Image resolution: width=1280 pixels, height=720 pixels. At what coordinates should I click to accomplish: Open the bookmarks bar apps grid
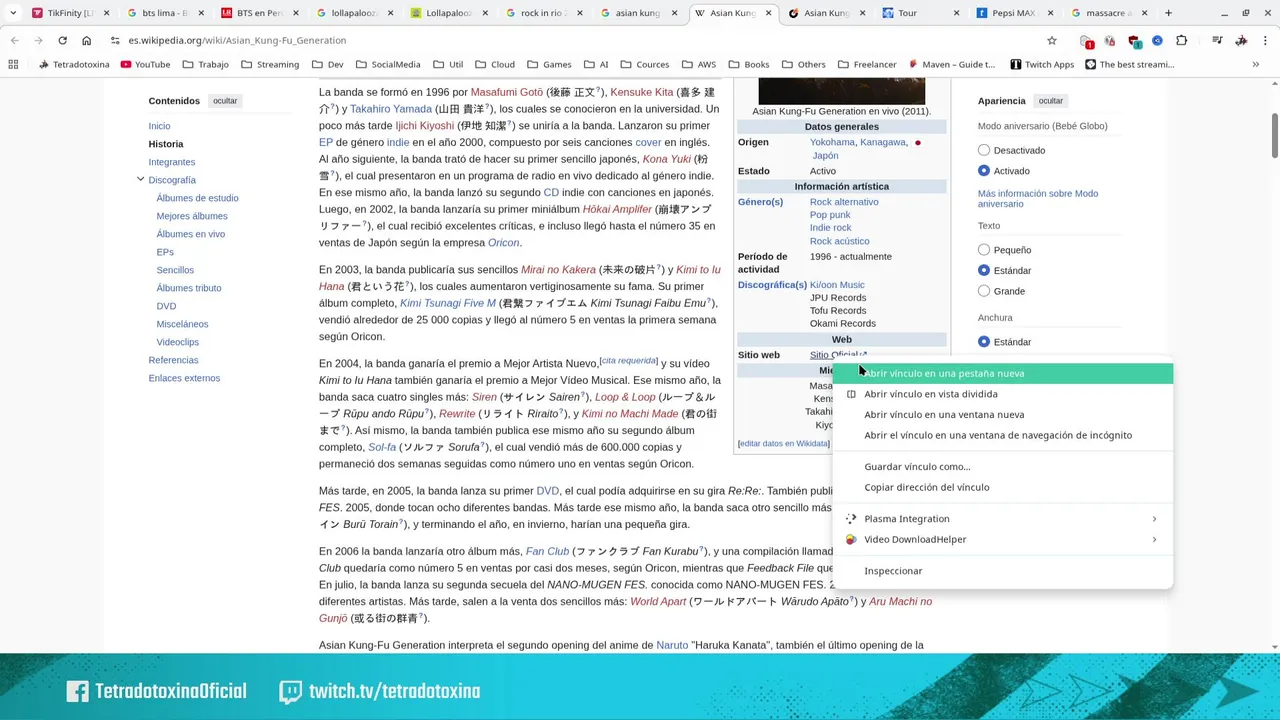click(x=13, y=64)
